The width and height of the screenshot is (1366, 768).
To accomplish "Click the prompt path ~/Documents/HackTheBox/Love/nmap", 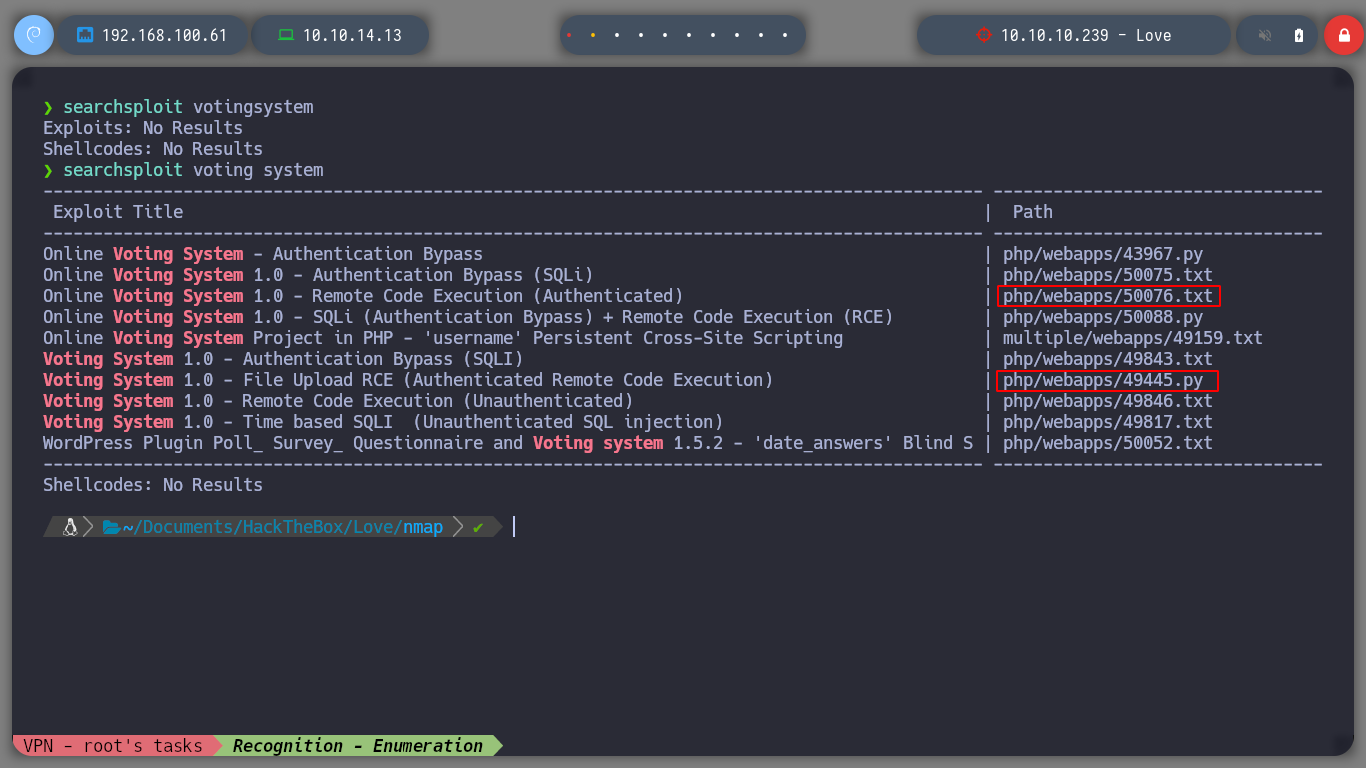I will click(283, 527).
